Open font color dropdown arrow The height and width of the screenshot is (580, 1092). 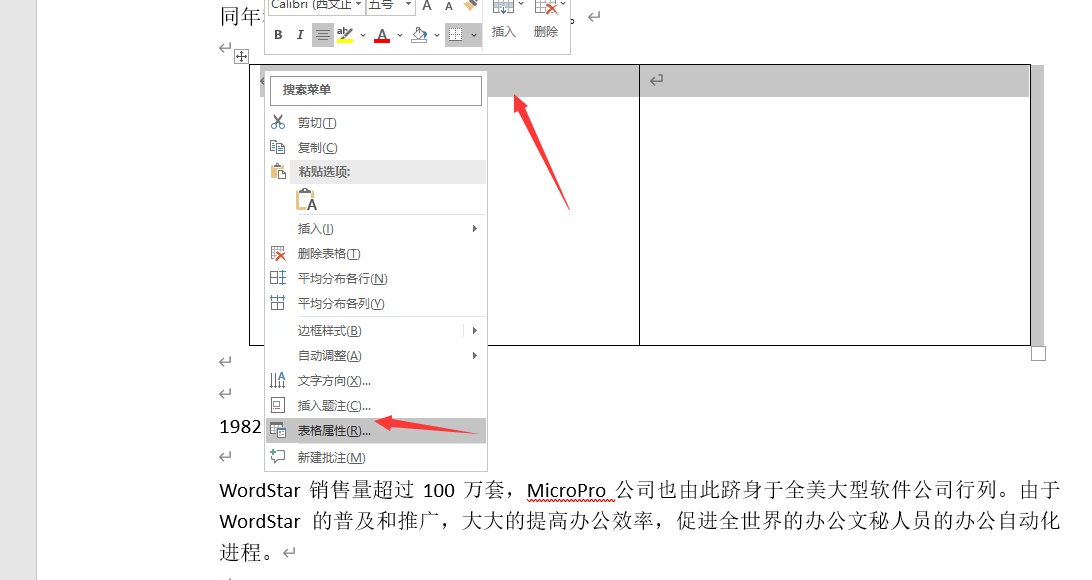400,35
